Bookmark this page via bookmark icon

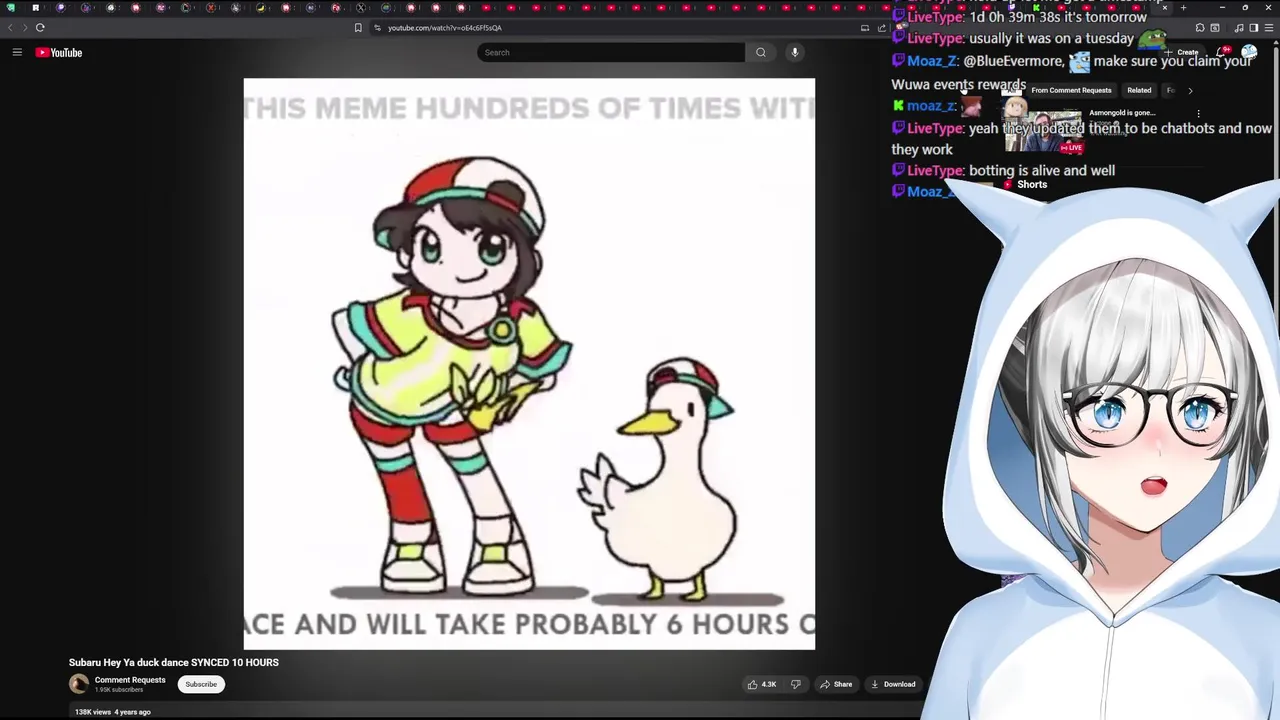click(x=358, y=28)
